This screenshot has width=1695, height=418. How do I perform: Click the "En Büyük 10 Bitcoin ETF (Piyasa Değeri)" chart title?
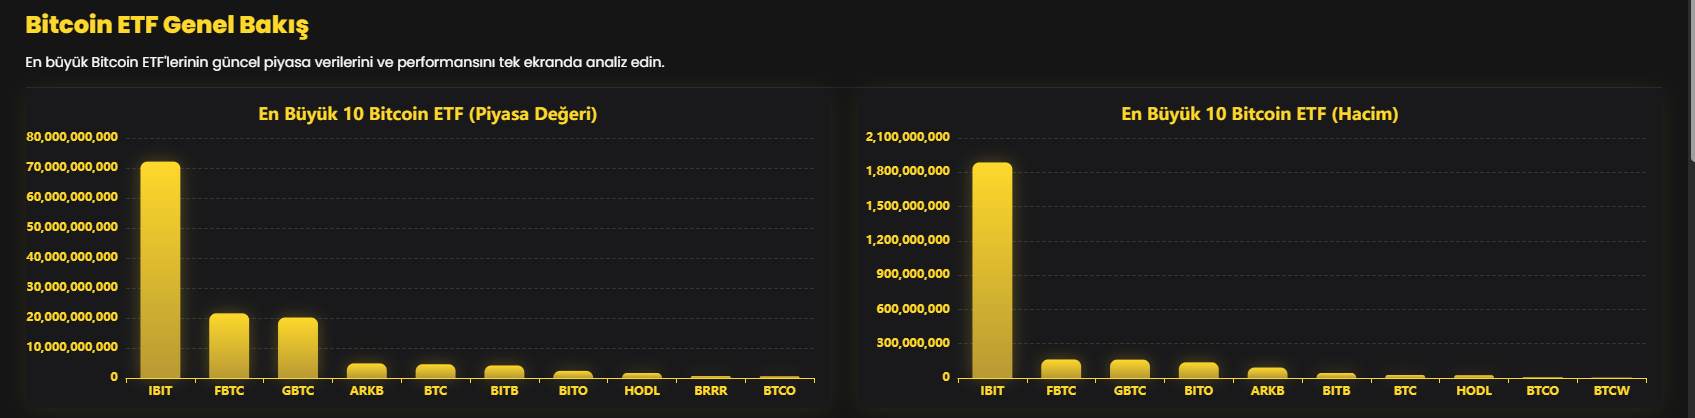pyautogui.click(x=427, y=114)
